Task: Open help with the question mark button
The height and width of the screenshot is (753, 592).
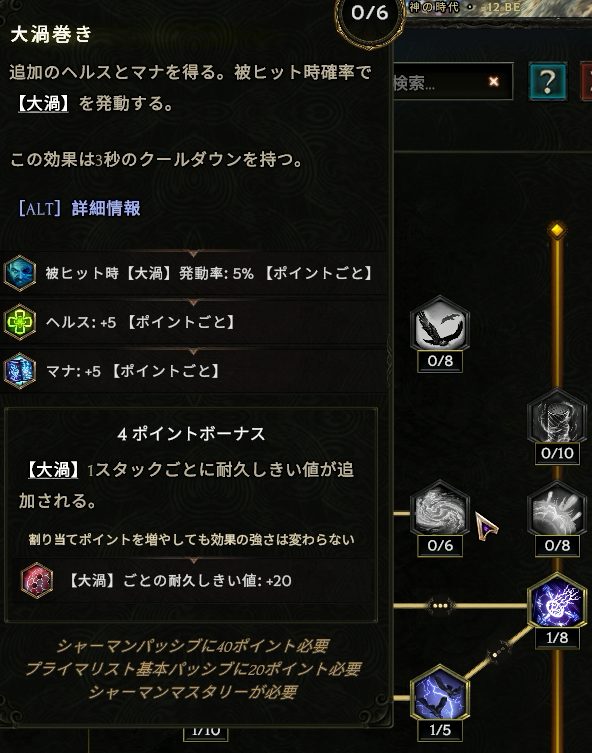Action: tap(547, 81)
